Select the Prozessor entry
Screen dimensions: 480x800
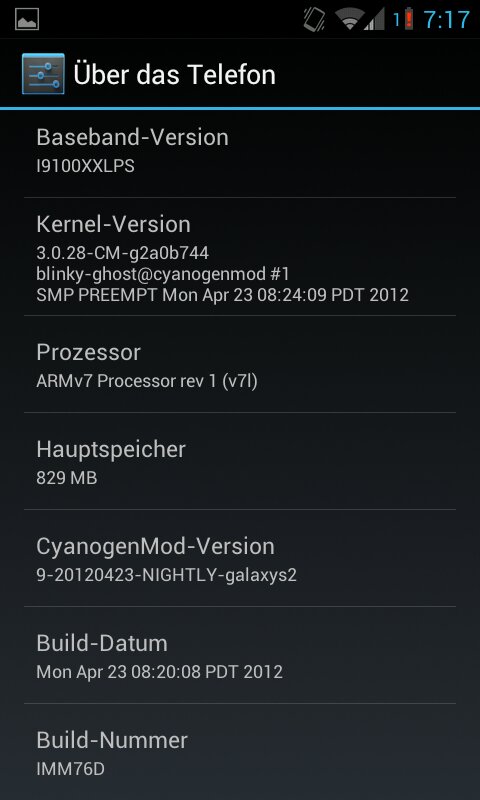[x=240, y=364]
